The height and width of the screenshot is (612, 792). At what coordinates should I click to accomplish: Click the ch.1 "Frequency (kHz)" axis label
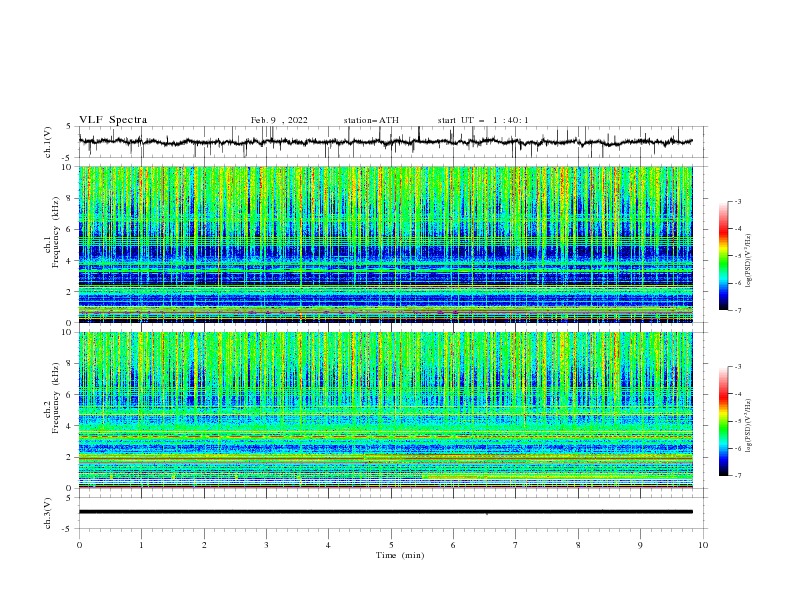click(x=56, y=233)
